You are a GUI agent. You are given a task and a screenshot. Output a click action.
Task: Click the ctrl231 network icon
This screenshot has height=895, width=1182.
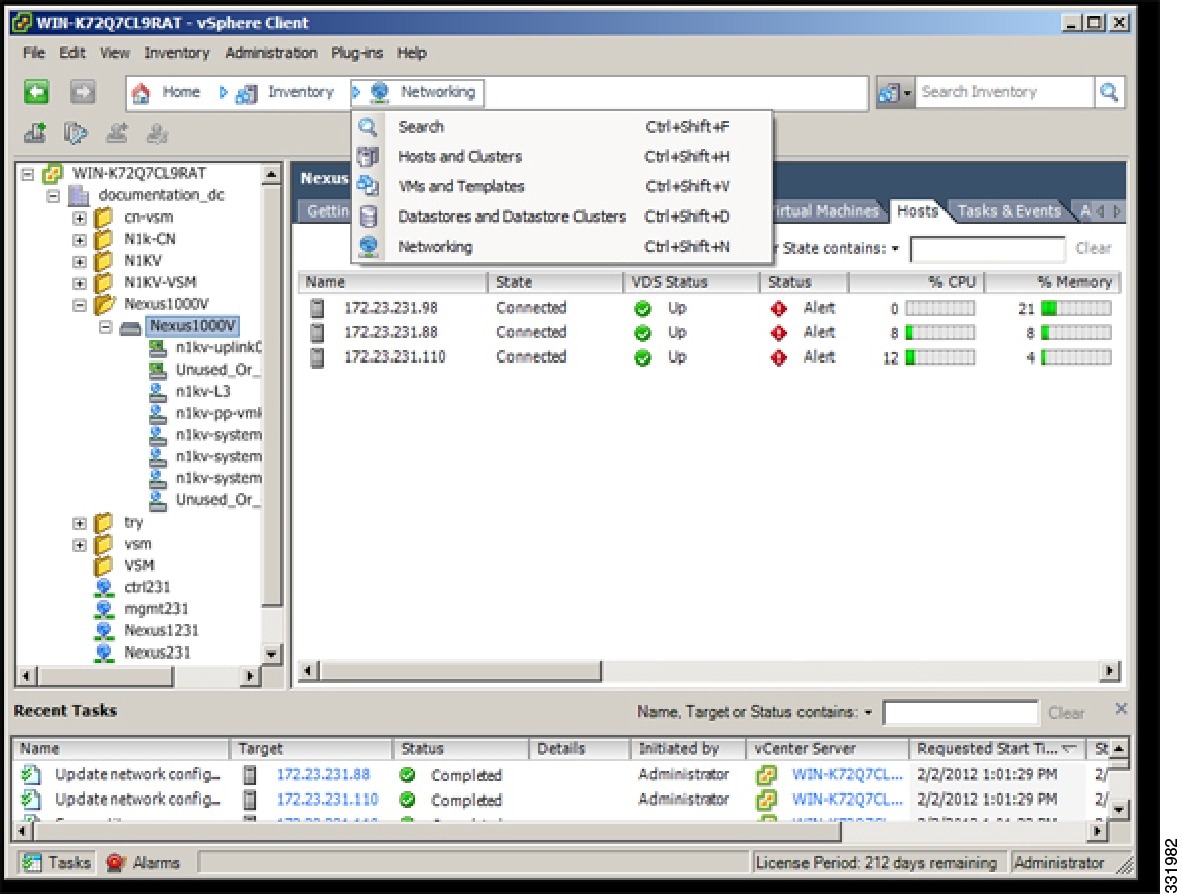[104, 587]
